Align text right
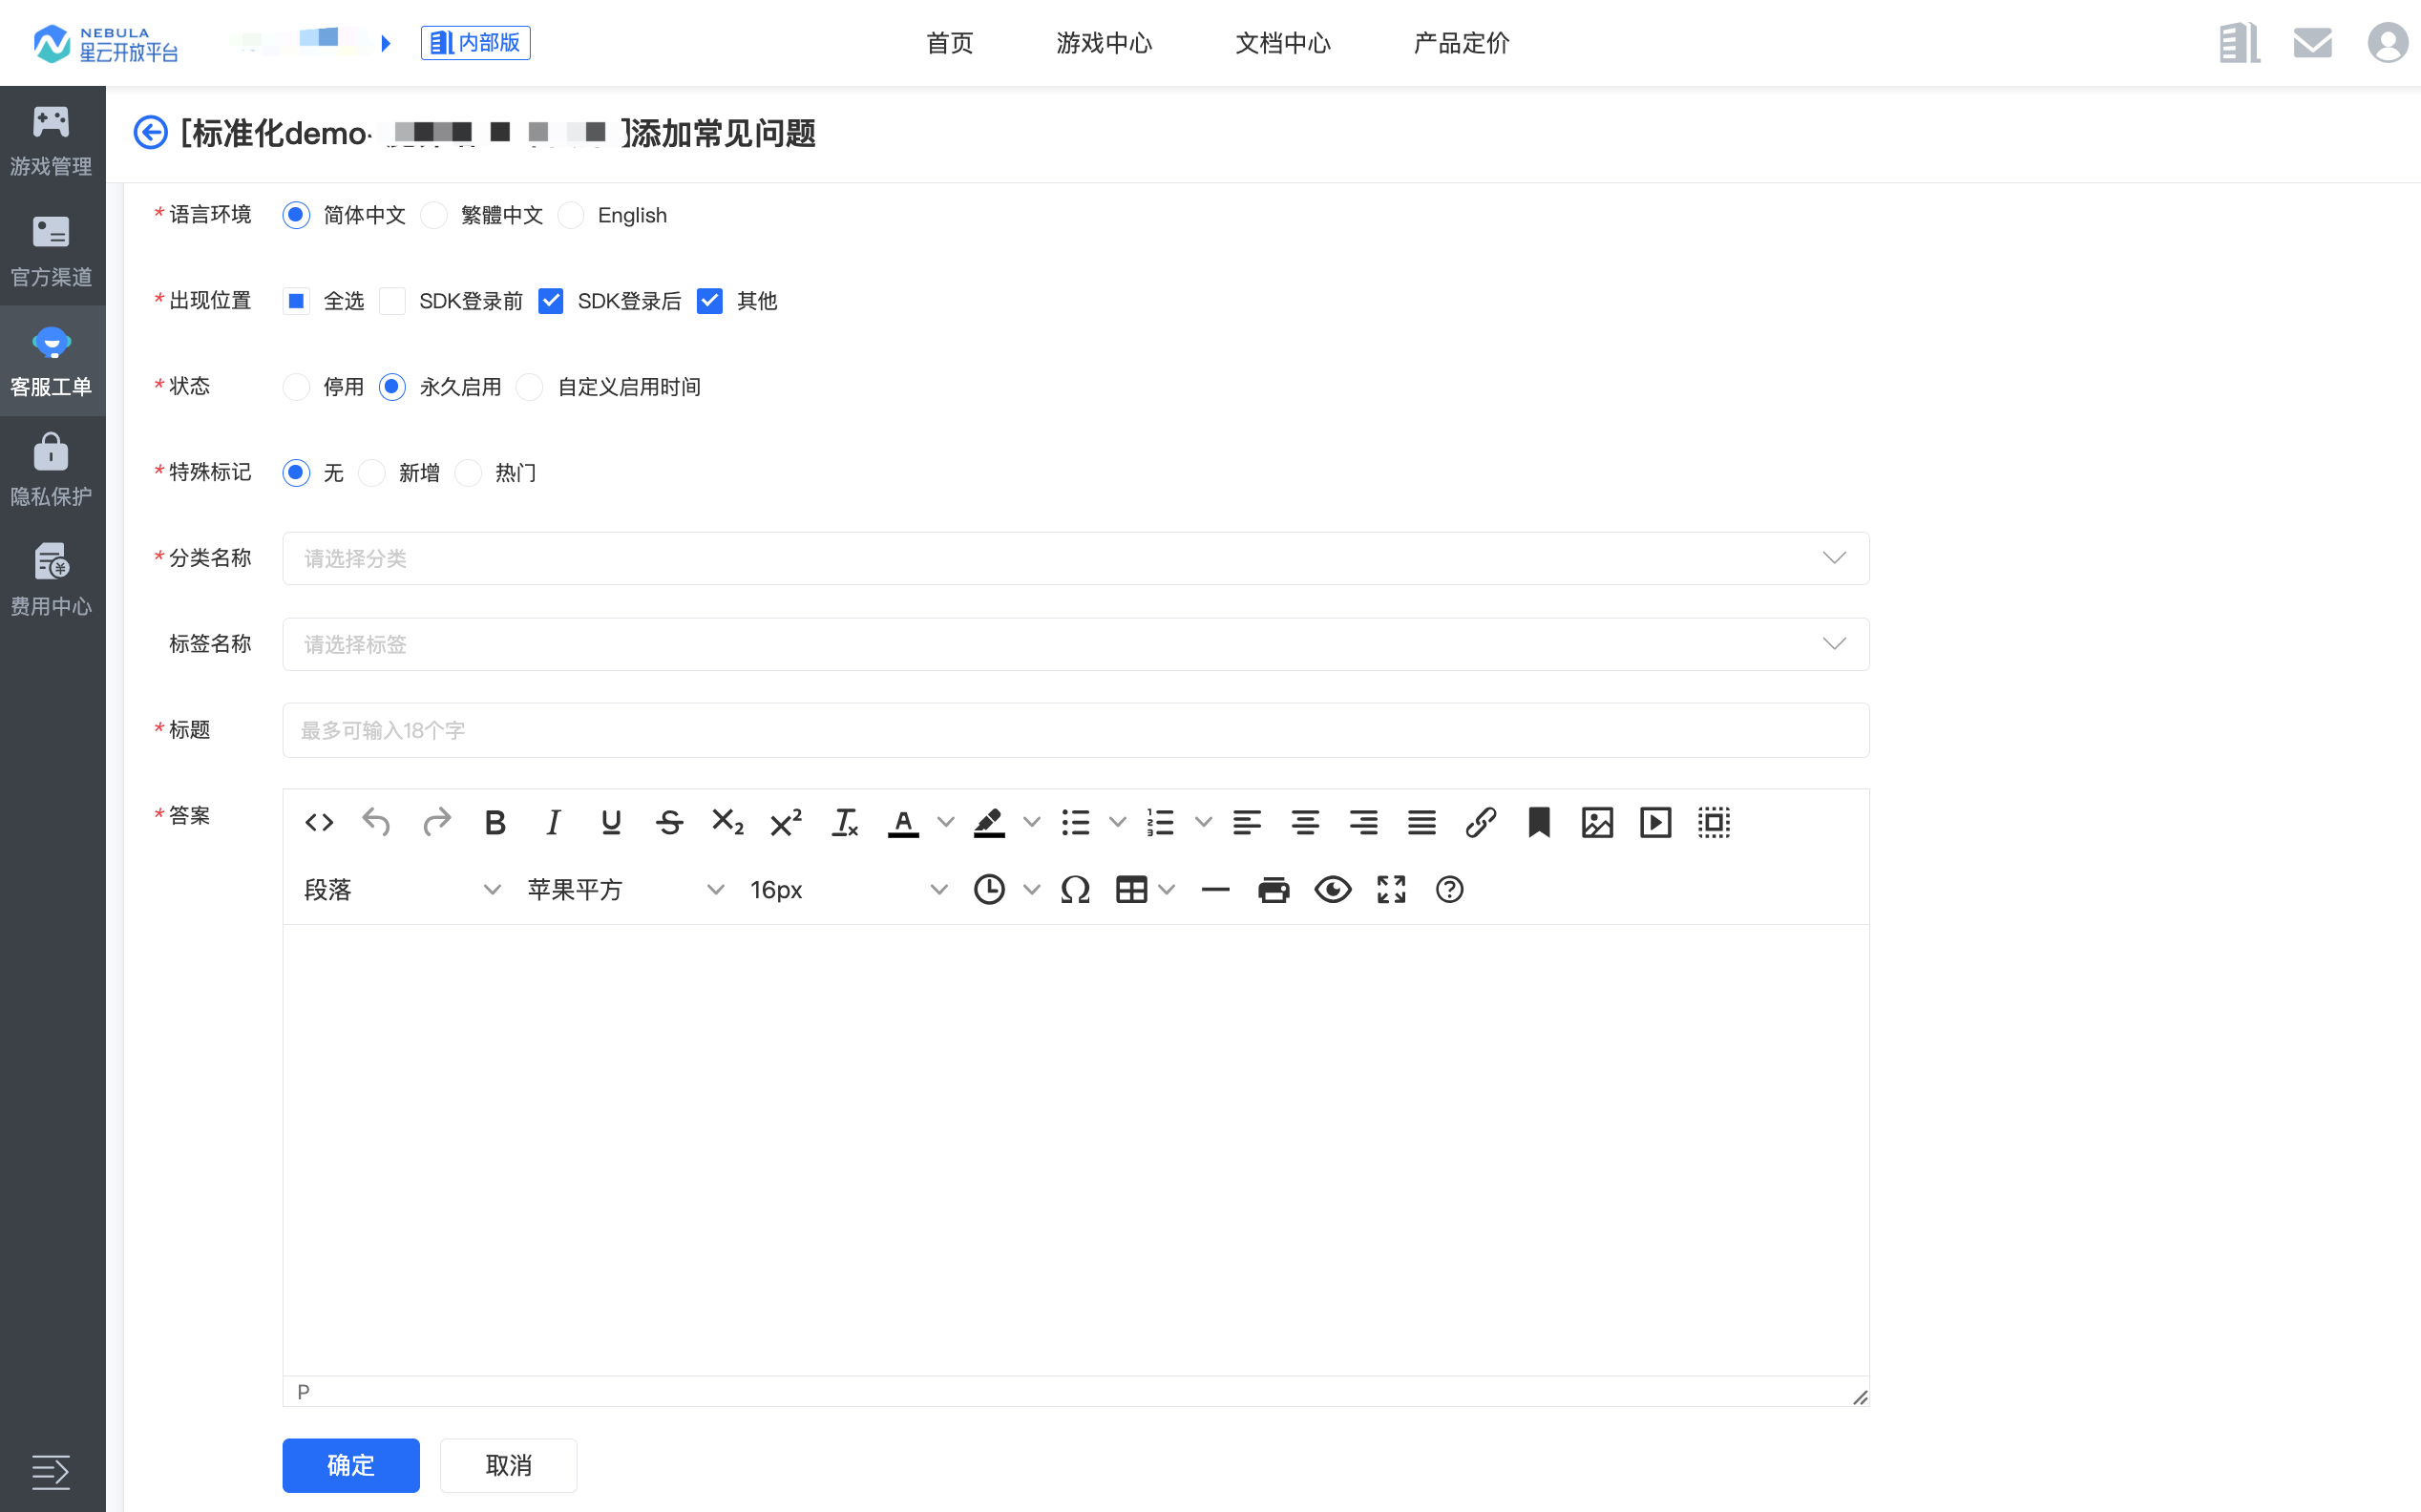This screenshot has width=2421, height=1512. [1363, 822]
